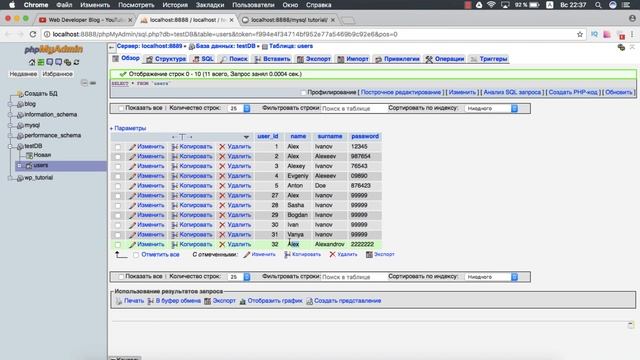Screen dimensions: 640x360
Task: Click the pencil icon in the С отмеченными bar
Action: pos(247,254)
